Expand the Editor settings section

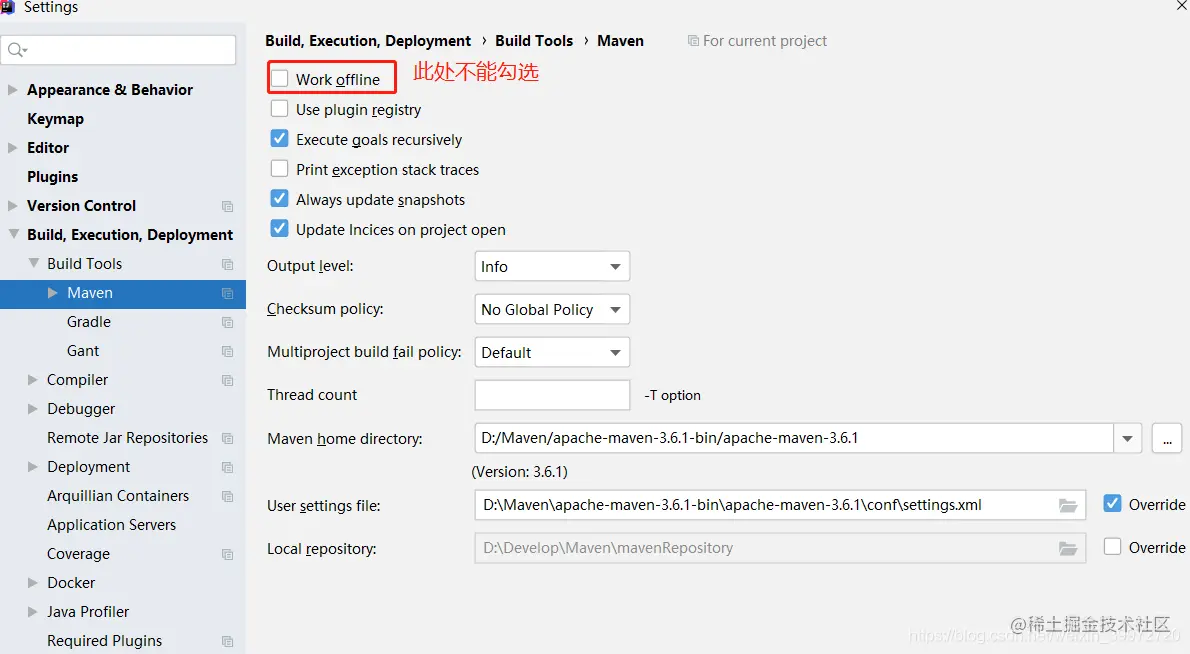pos(13,148)
